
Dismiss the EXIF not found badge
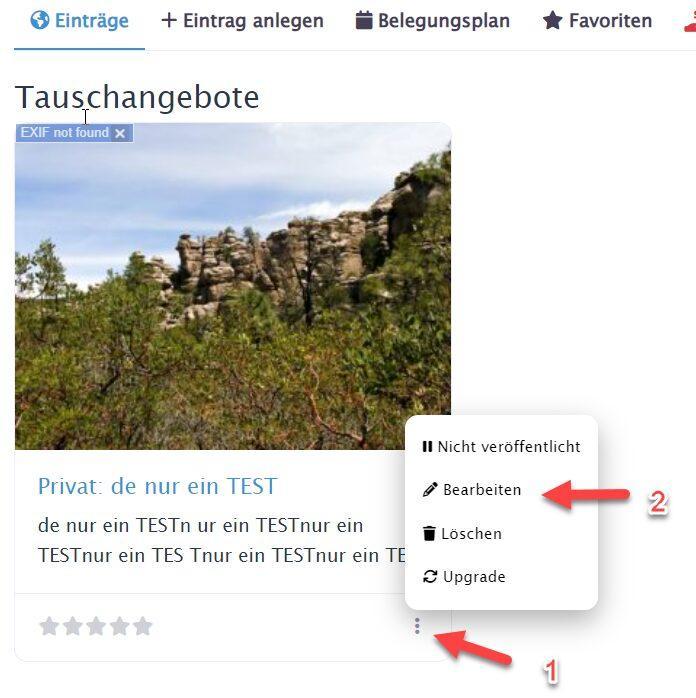[120, 133]
